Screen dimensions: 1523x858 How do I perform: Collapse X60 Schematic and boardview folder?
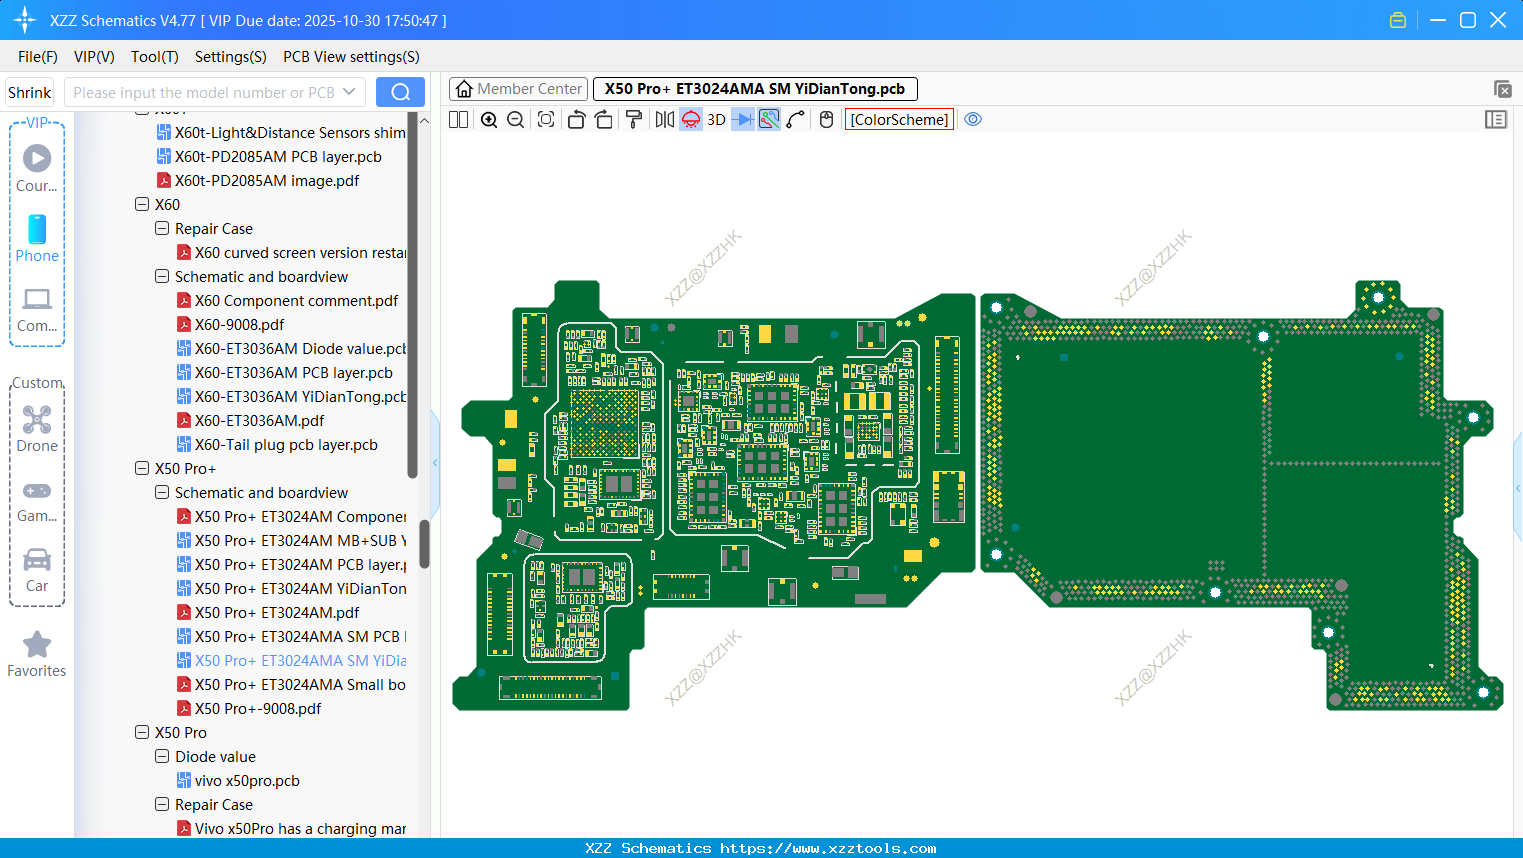tap(162, 277)
